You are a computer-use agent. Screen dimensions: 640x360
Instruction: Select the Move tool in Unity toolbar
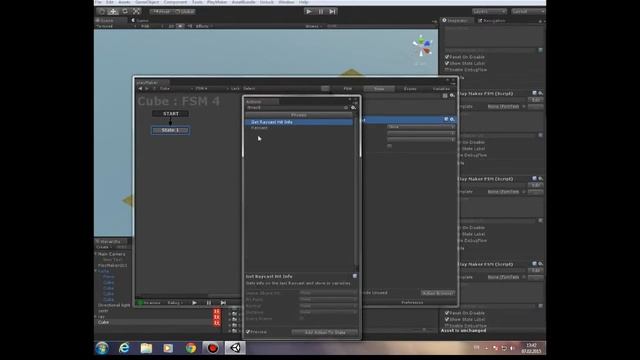coord(113,11)
